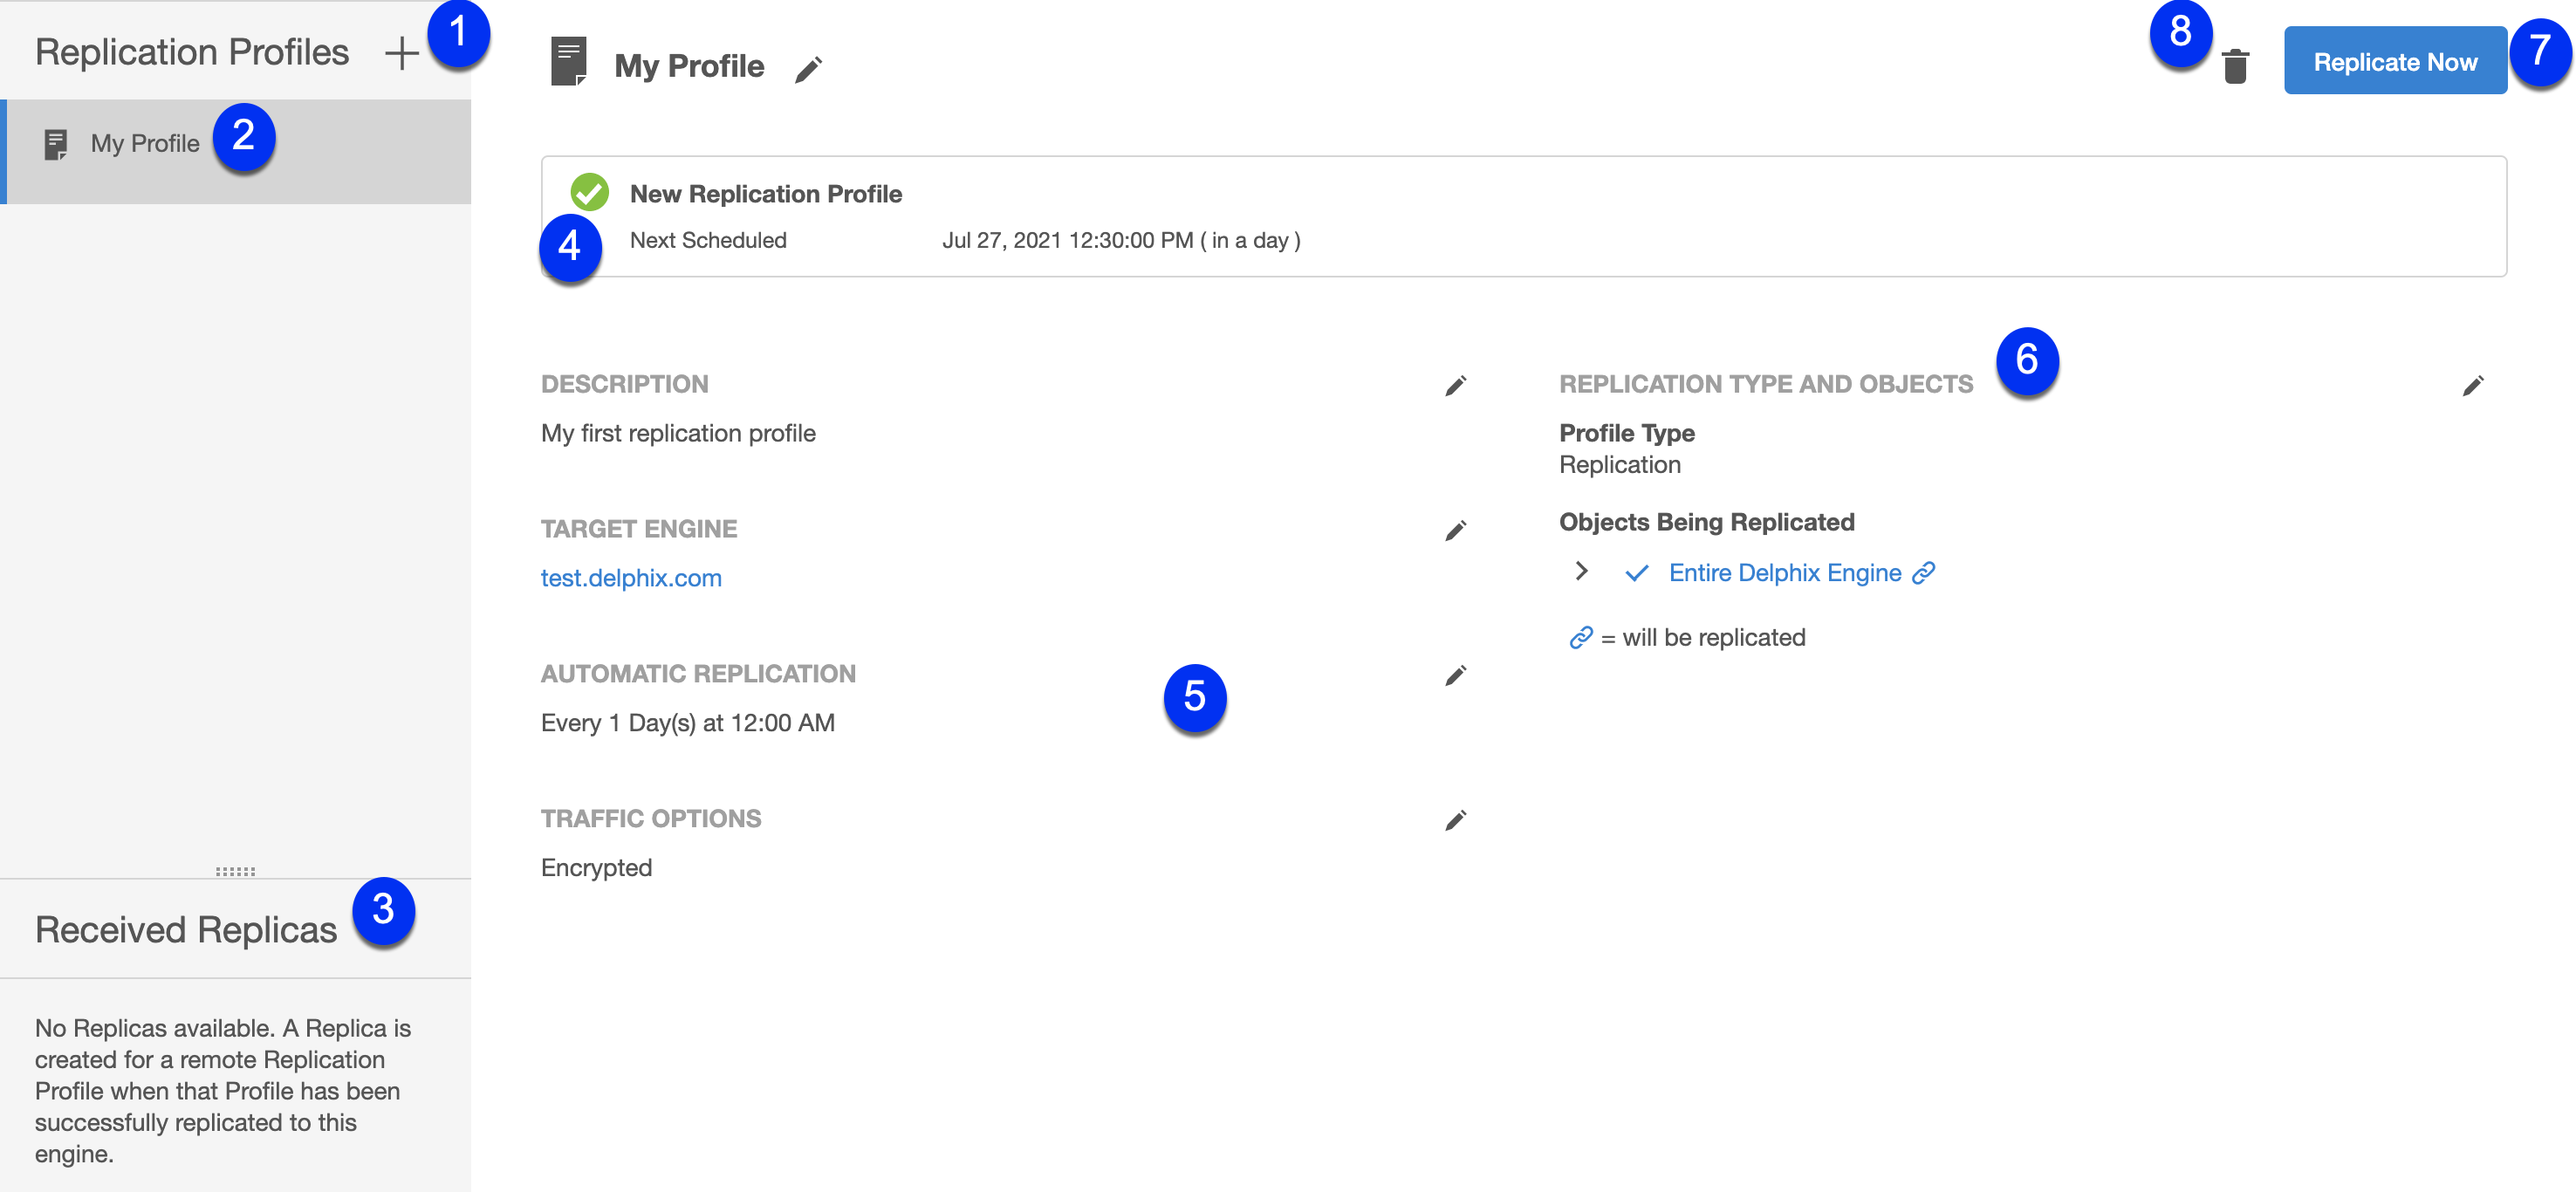Click the link icon beside Entire Delphix Engine

tap(1923, 573)
